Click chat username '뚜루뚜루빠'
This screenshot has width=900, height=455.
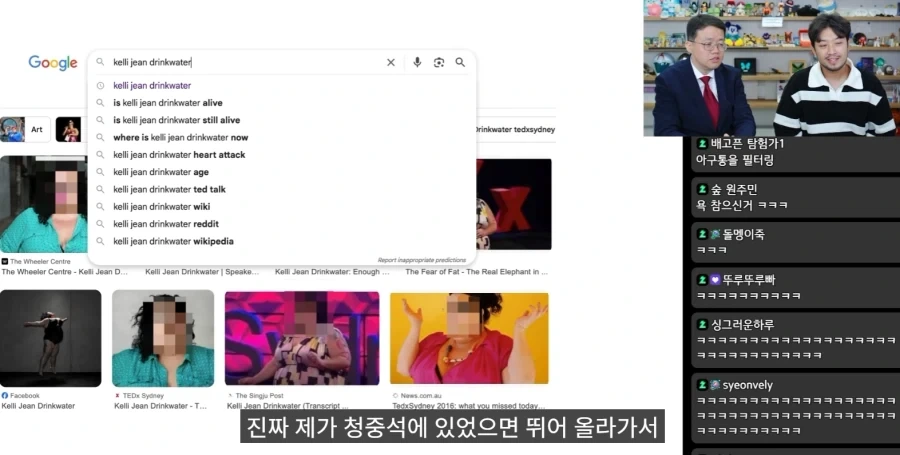[748, 280]
